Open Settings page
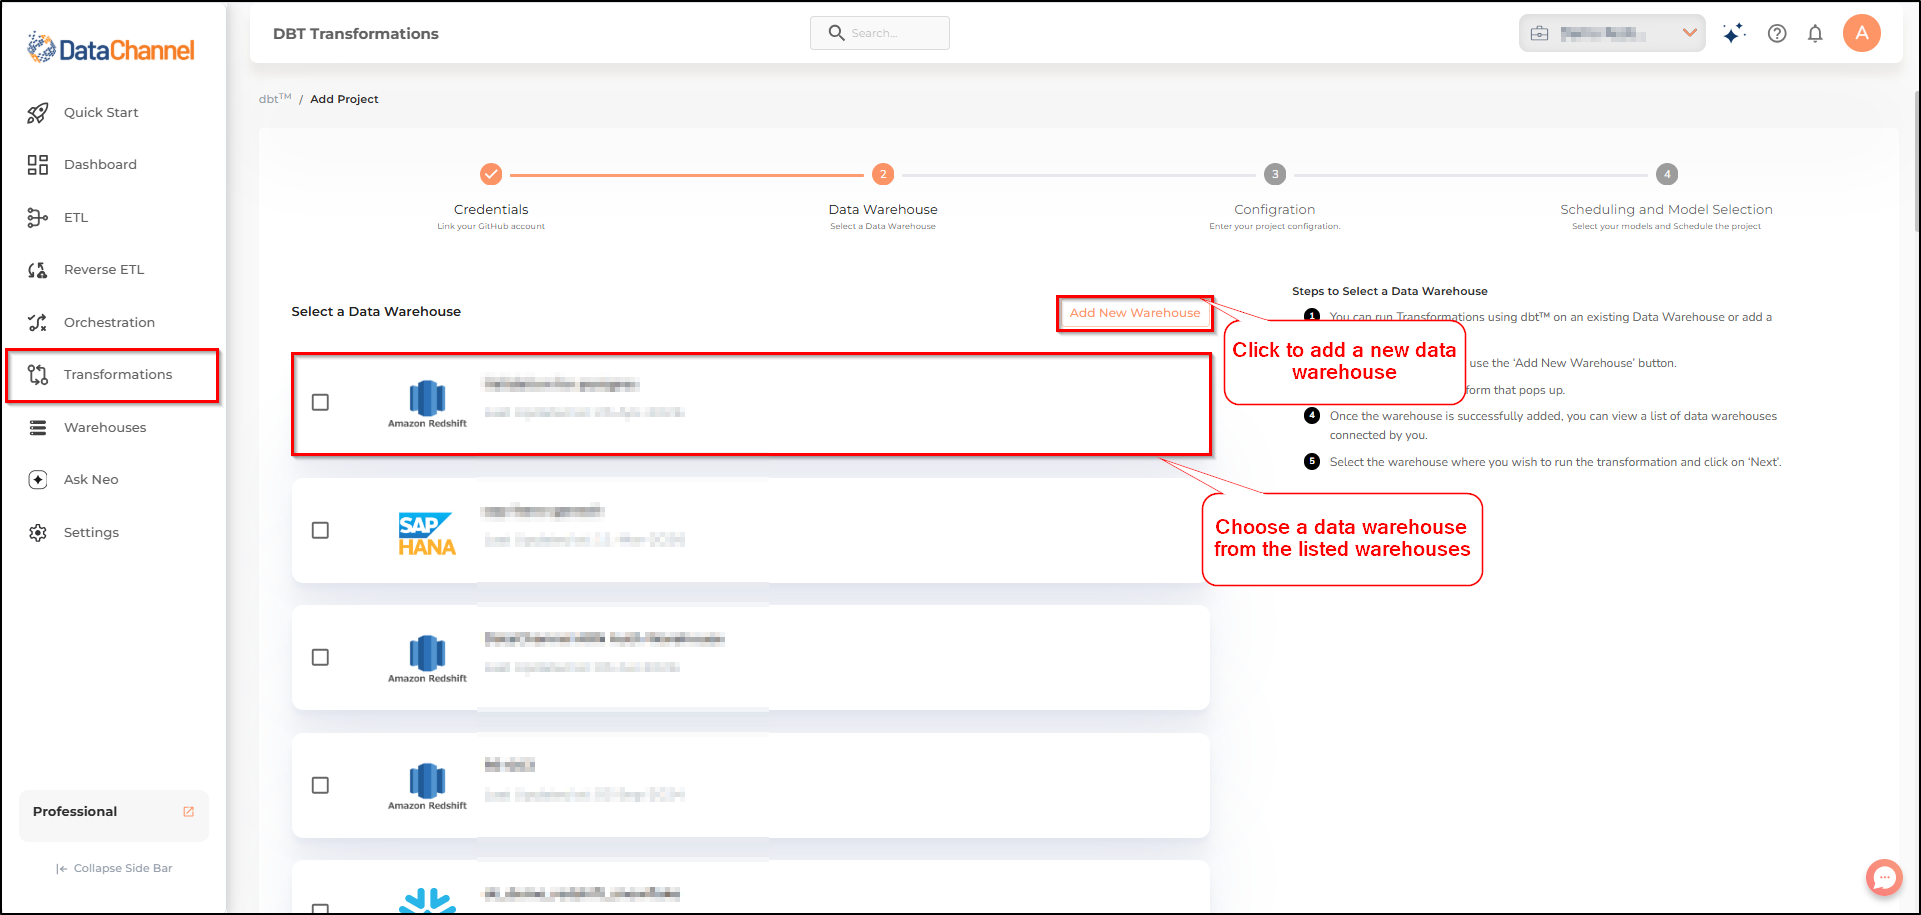The width and height of the screenshot is (1921, 915). coord(91,533)
